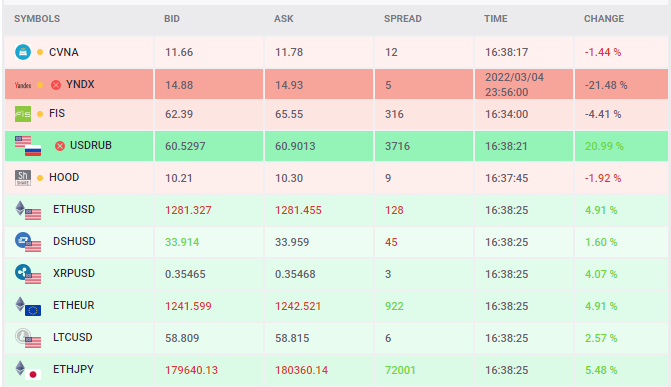Screen dimensions: 671x387
Task: Click the DSHUSD Dash coin icon
Action: click(28, 242)
